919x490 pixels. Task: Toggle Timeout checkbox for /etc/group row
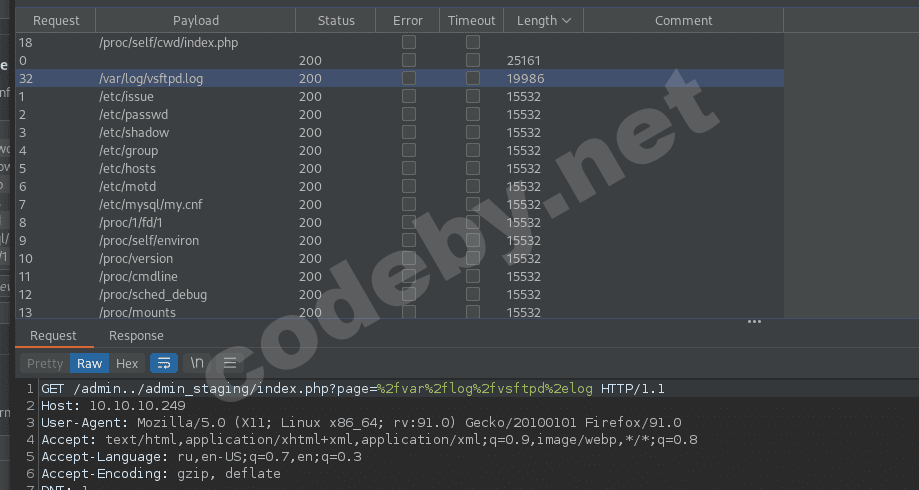point(472,150)
